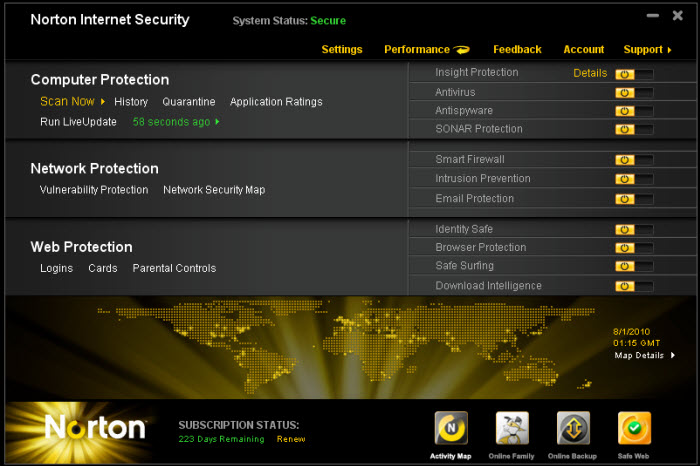This screenshot has height=466, width=700.
Task: Open the Online Backup icon
Action: (x=573, y=428)
